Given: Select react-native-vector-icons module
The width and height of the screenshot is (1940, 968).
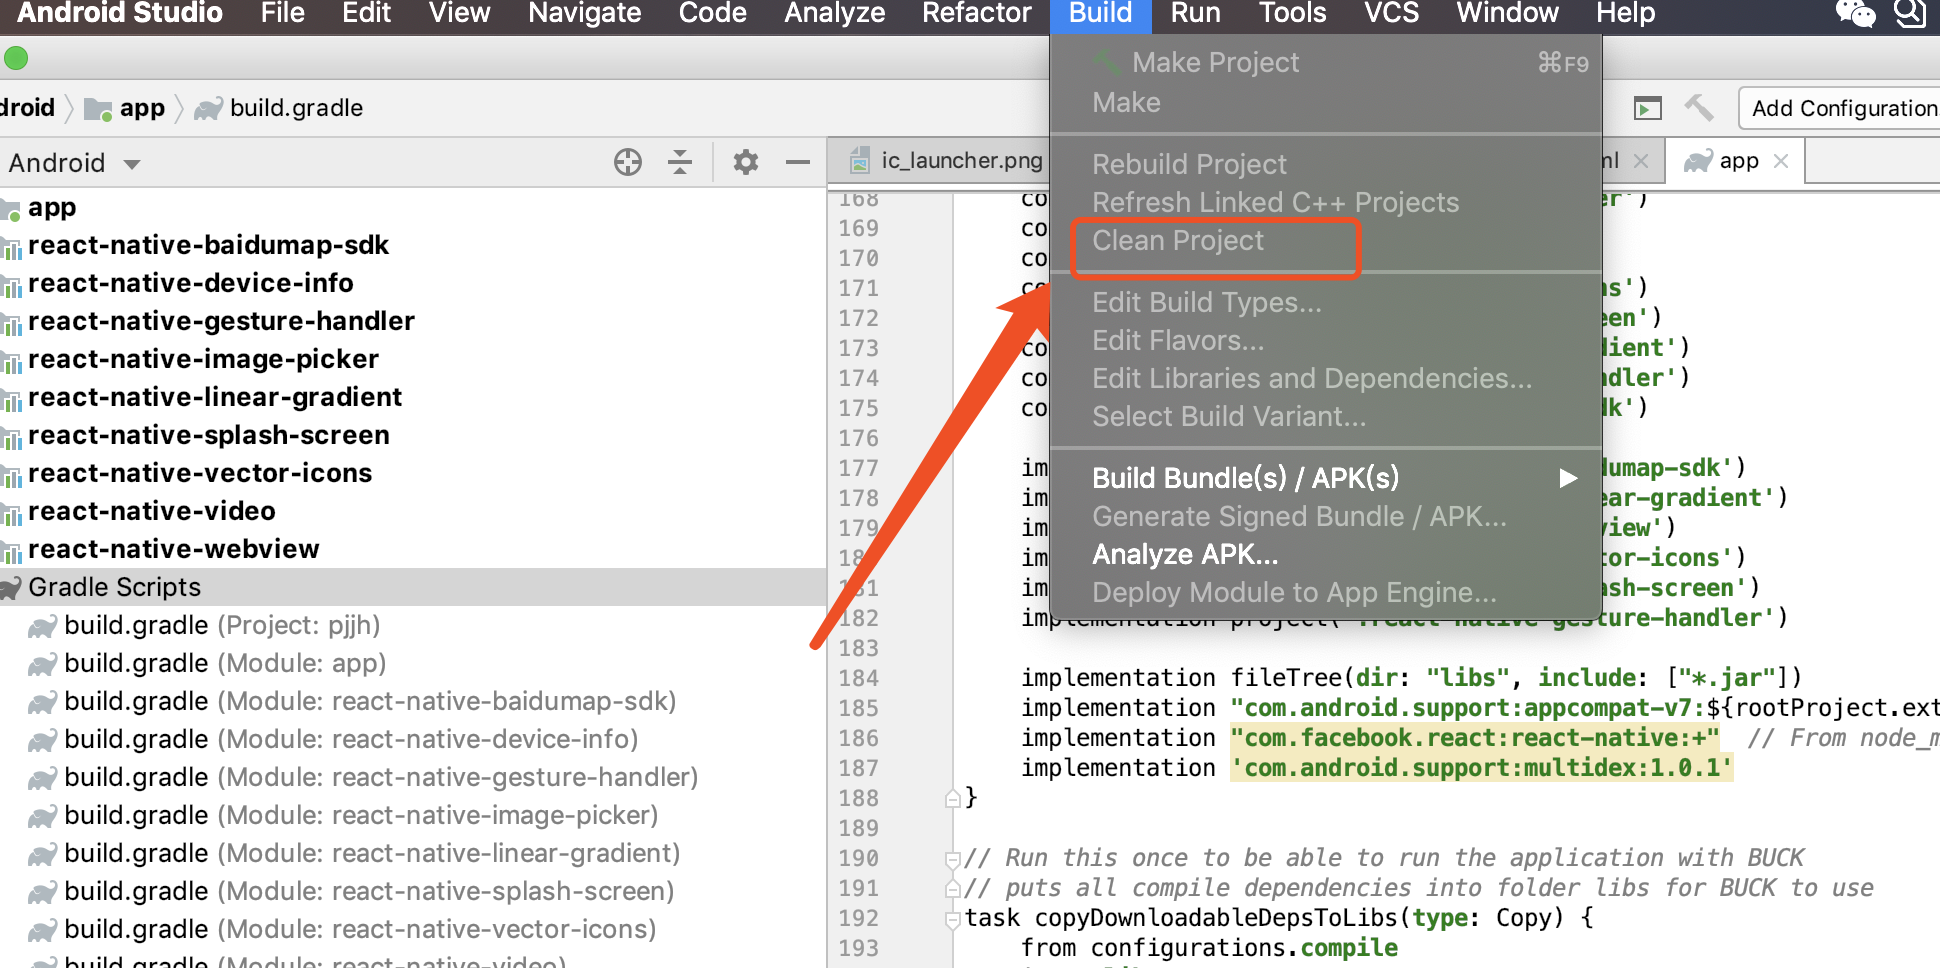Looking at the screenshot, I should [200, 473].
